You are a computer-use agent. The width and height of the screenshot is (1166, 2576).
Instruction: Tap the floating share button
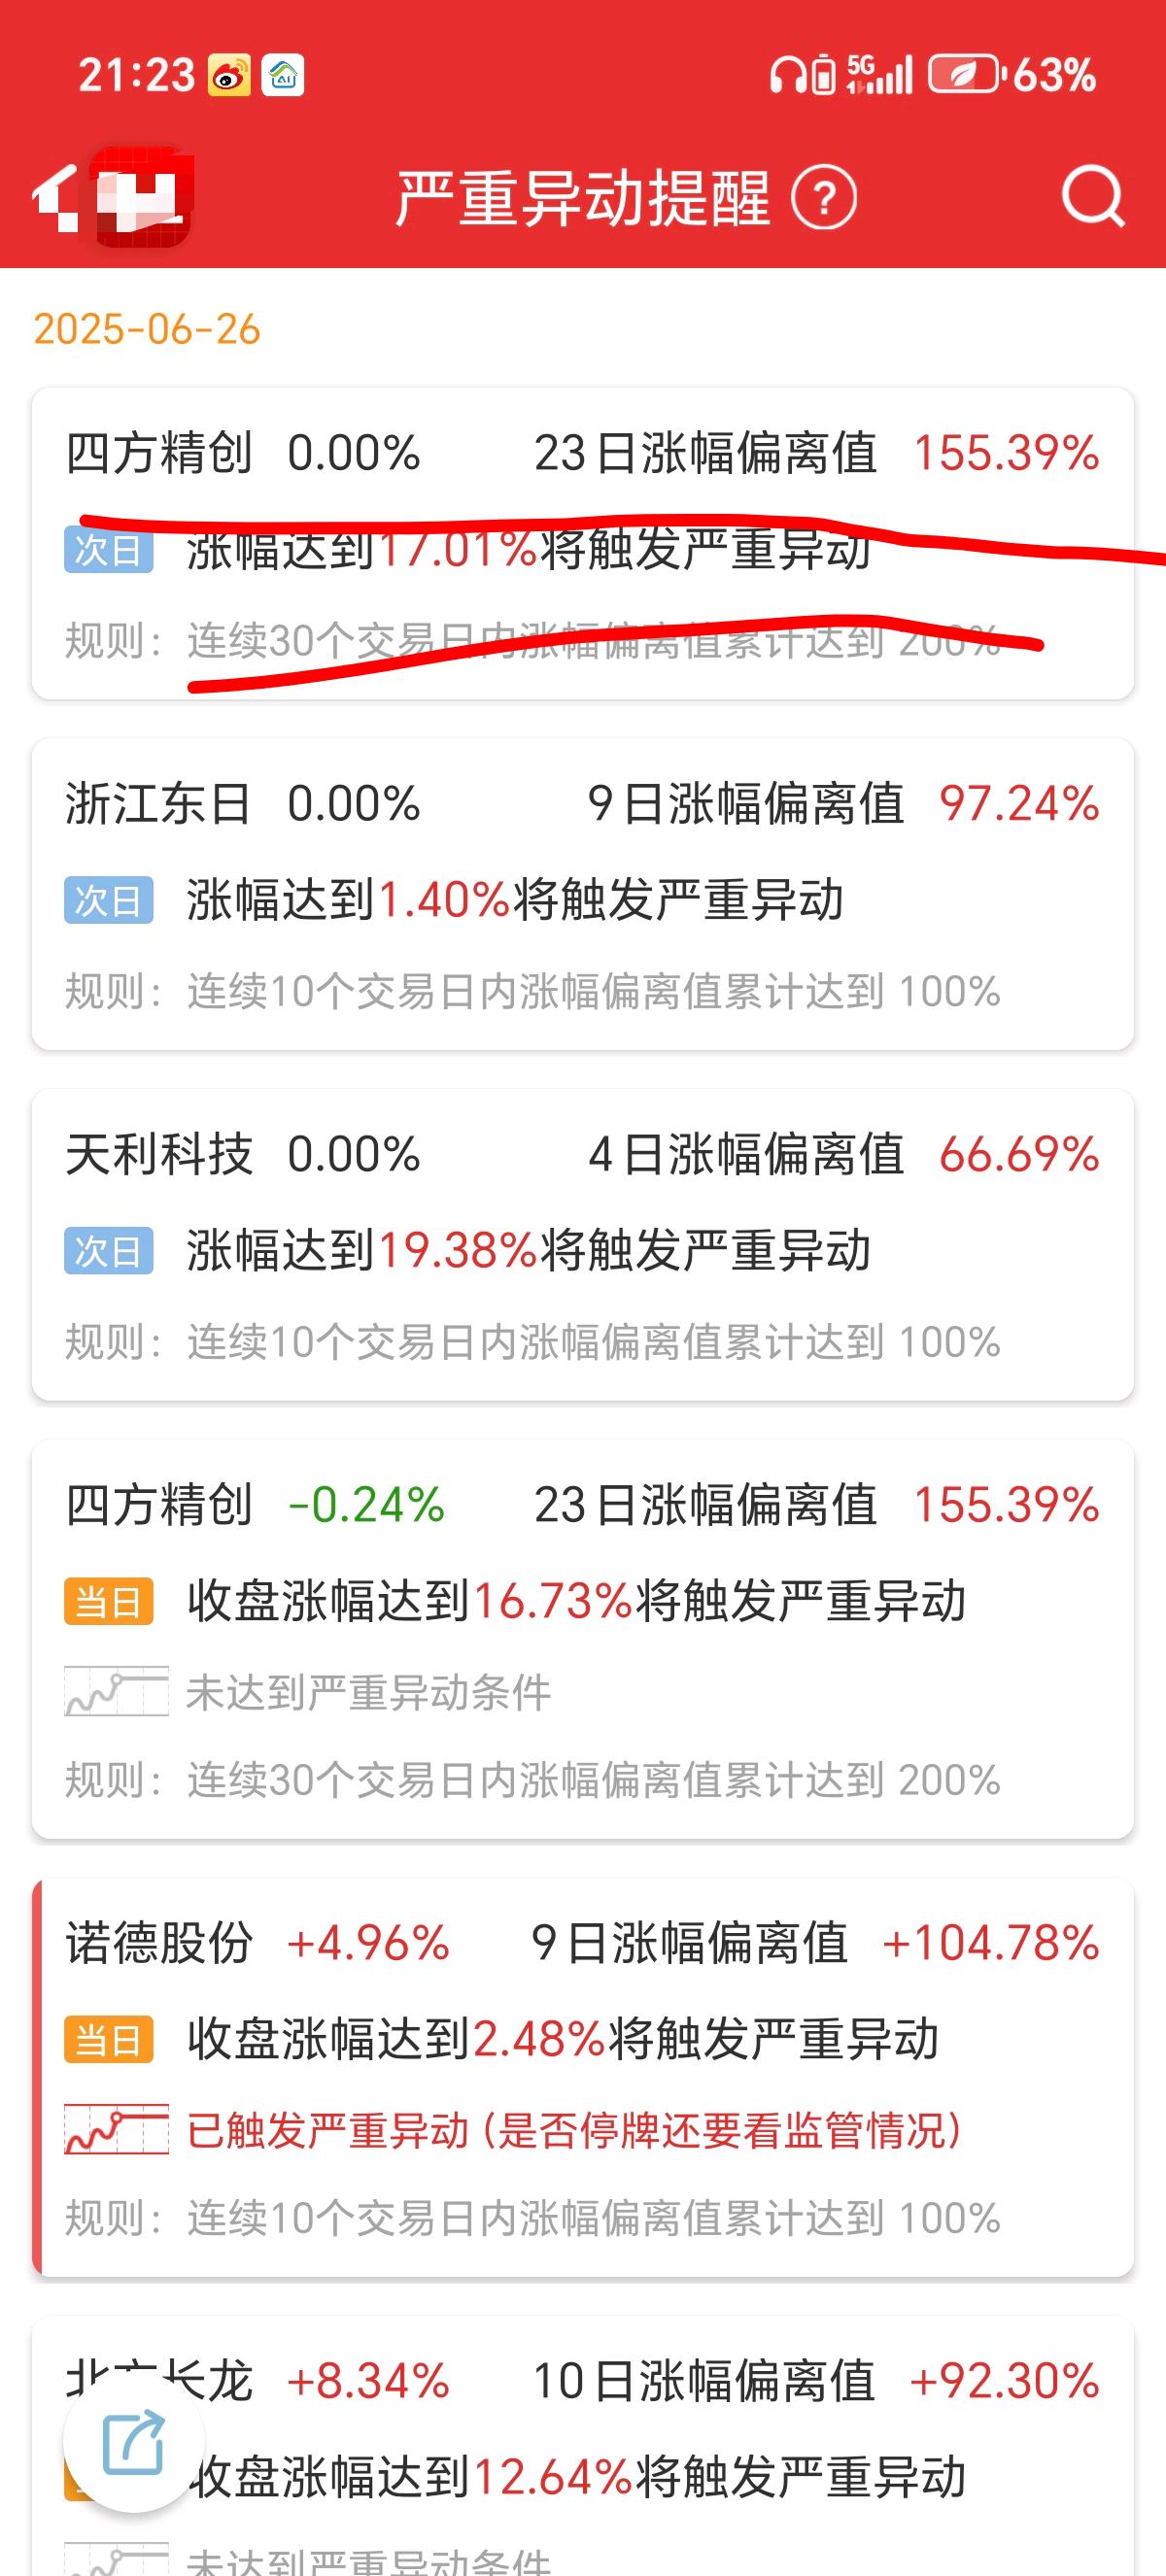(134, 2441)
